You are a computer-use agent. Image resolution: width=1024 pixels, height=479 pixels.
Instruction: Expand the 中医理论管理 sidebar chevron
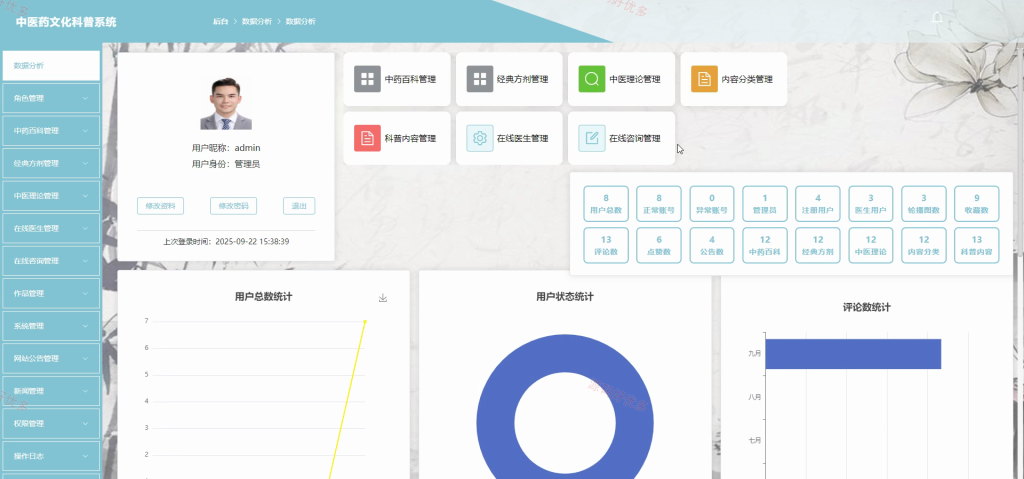pos(86,195)
